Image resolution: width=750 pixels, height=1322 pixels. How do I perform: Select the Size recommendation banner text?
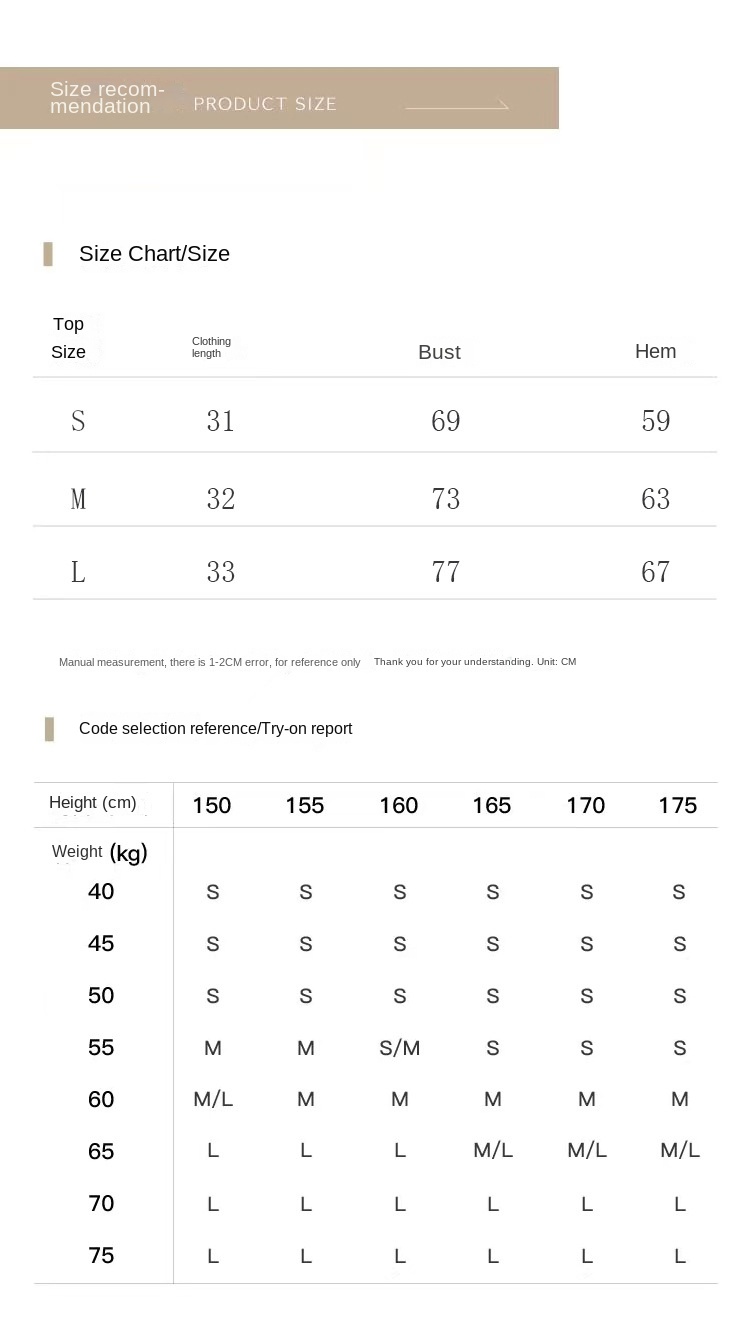(x=107, y=98)
